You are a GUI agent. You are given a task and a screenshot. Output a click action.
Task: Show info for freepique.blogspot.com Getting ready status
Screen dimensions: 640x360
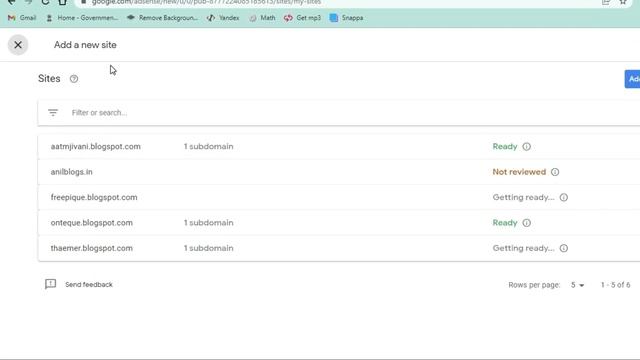564,197
